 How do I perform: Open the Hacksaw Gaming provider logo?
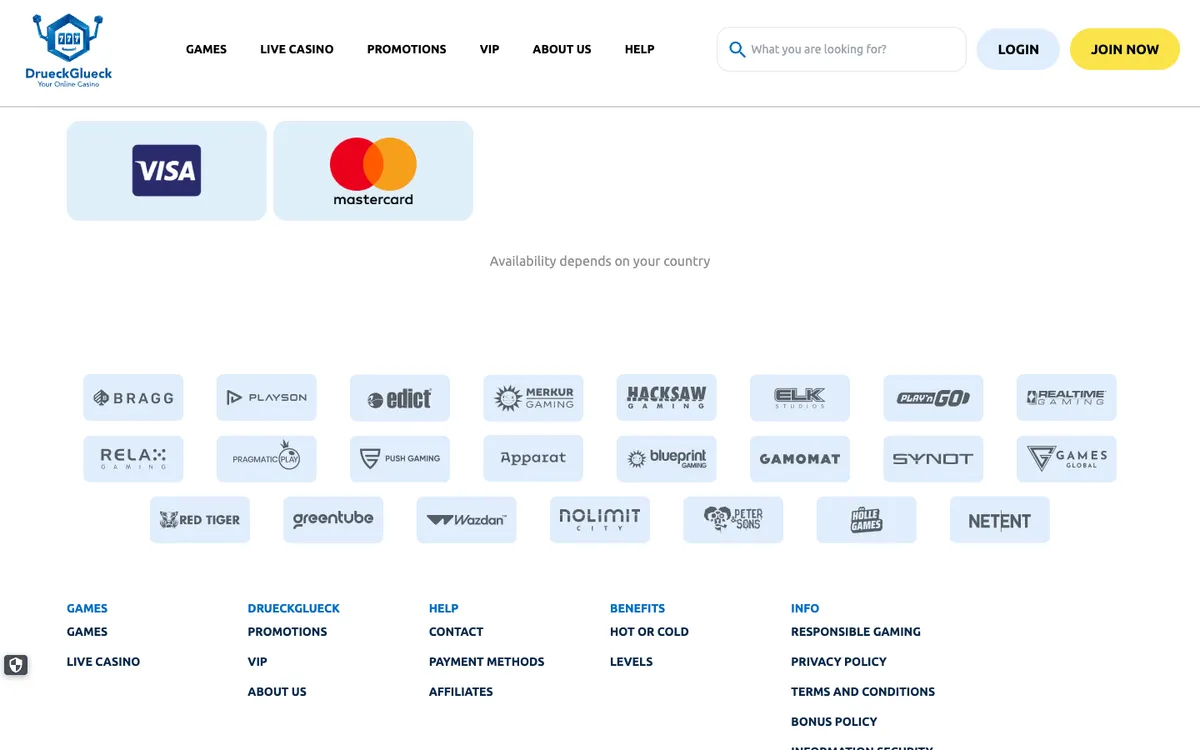coord(667,398)
